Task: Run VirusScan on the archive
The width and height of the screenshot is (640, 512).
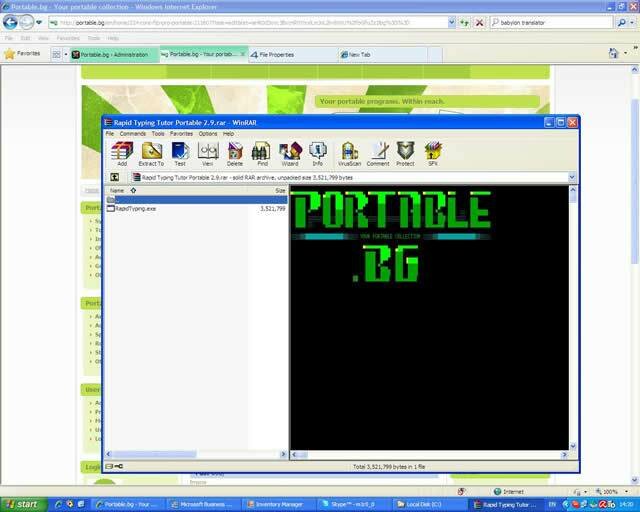Action: (349, 154)
